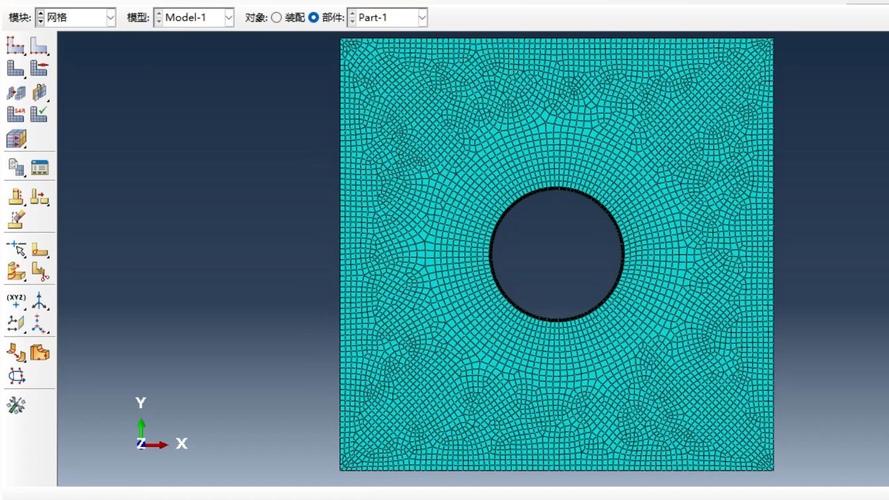
Task: Click the Verify Mesh checkmark icon
Action: point(39,114)
